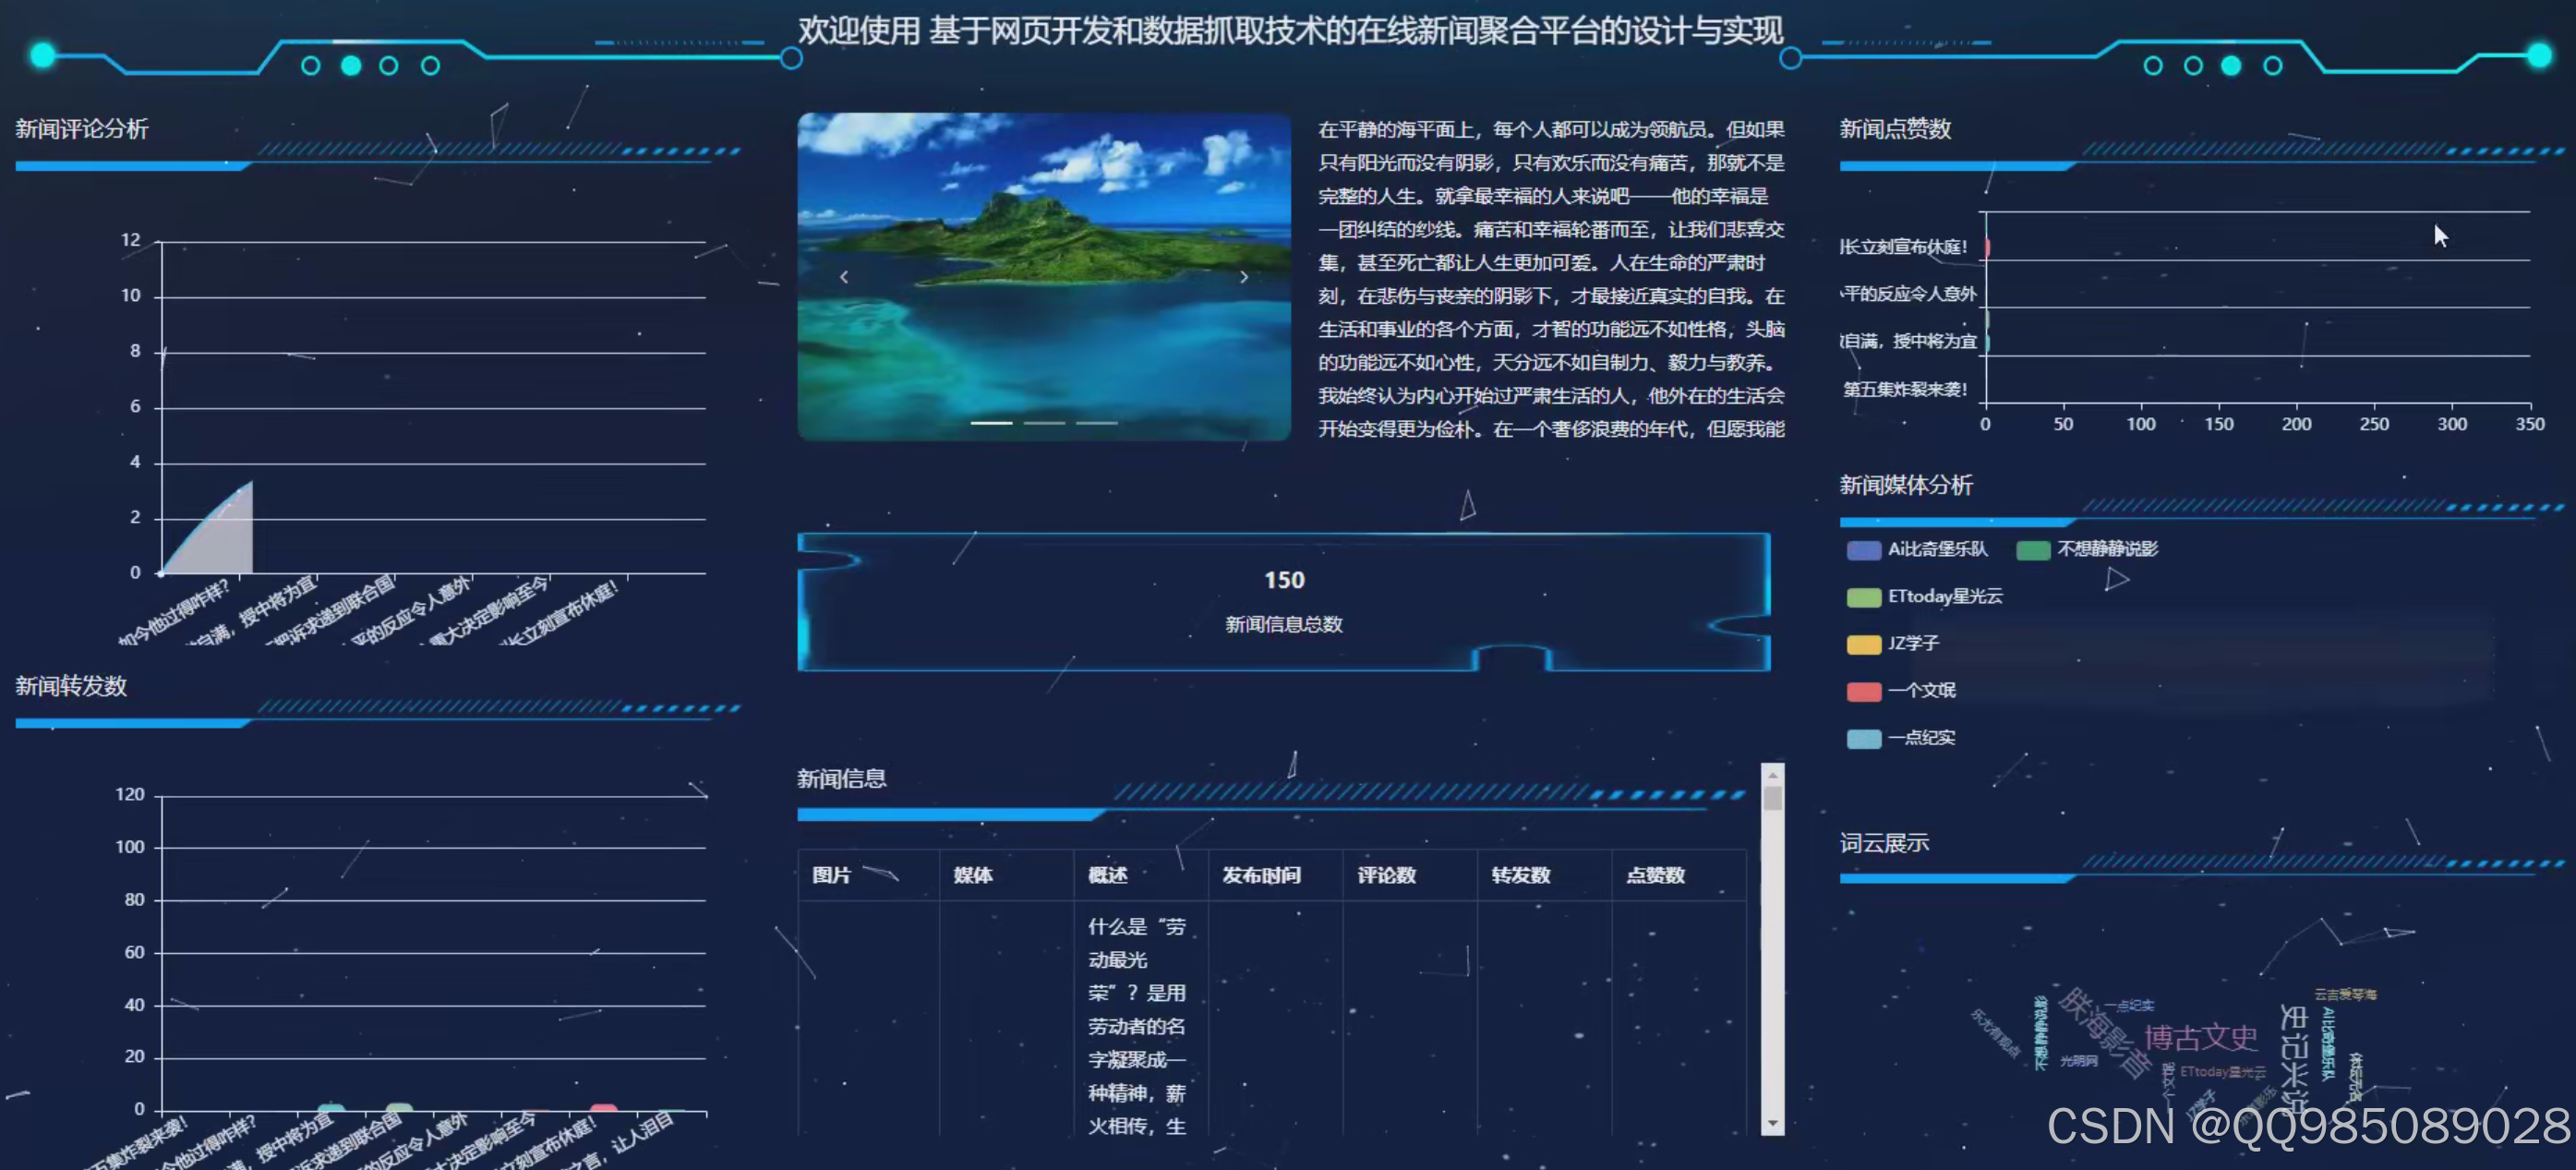Click the carousel next arrow
The width and height of the screenshot is (2576, 1170).
click(1244, 277)
